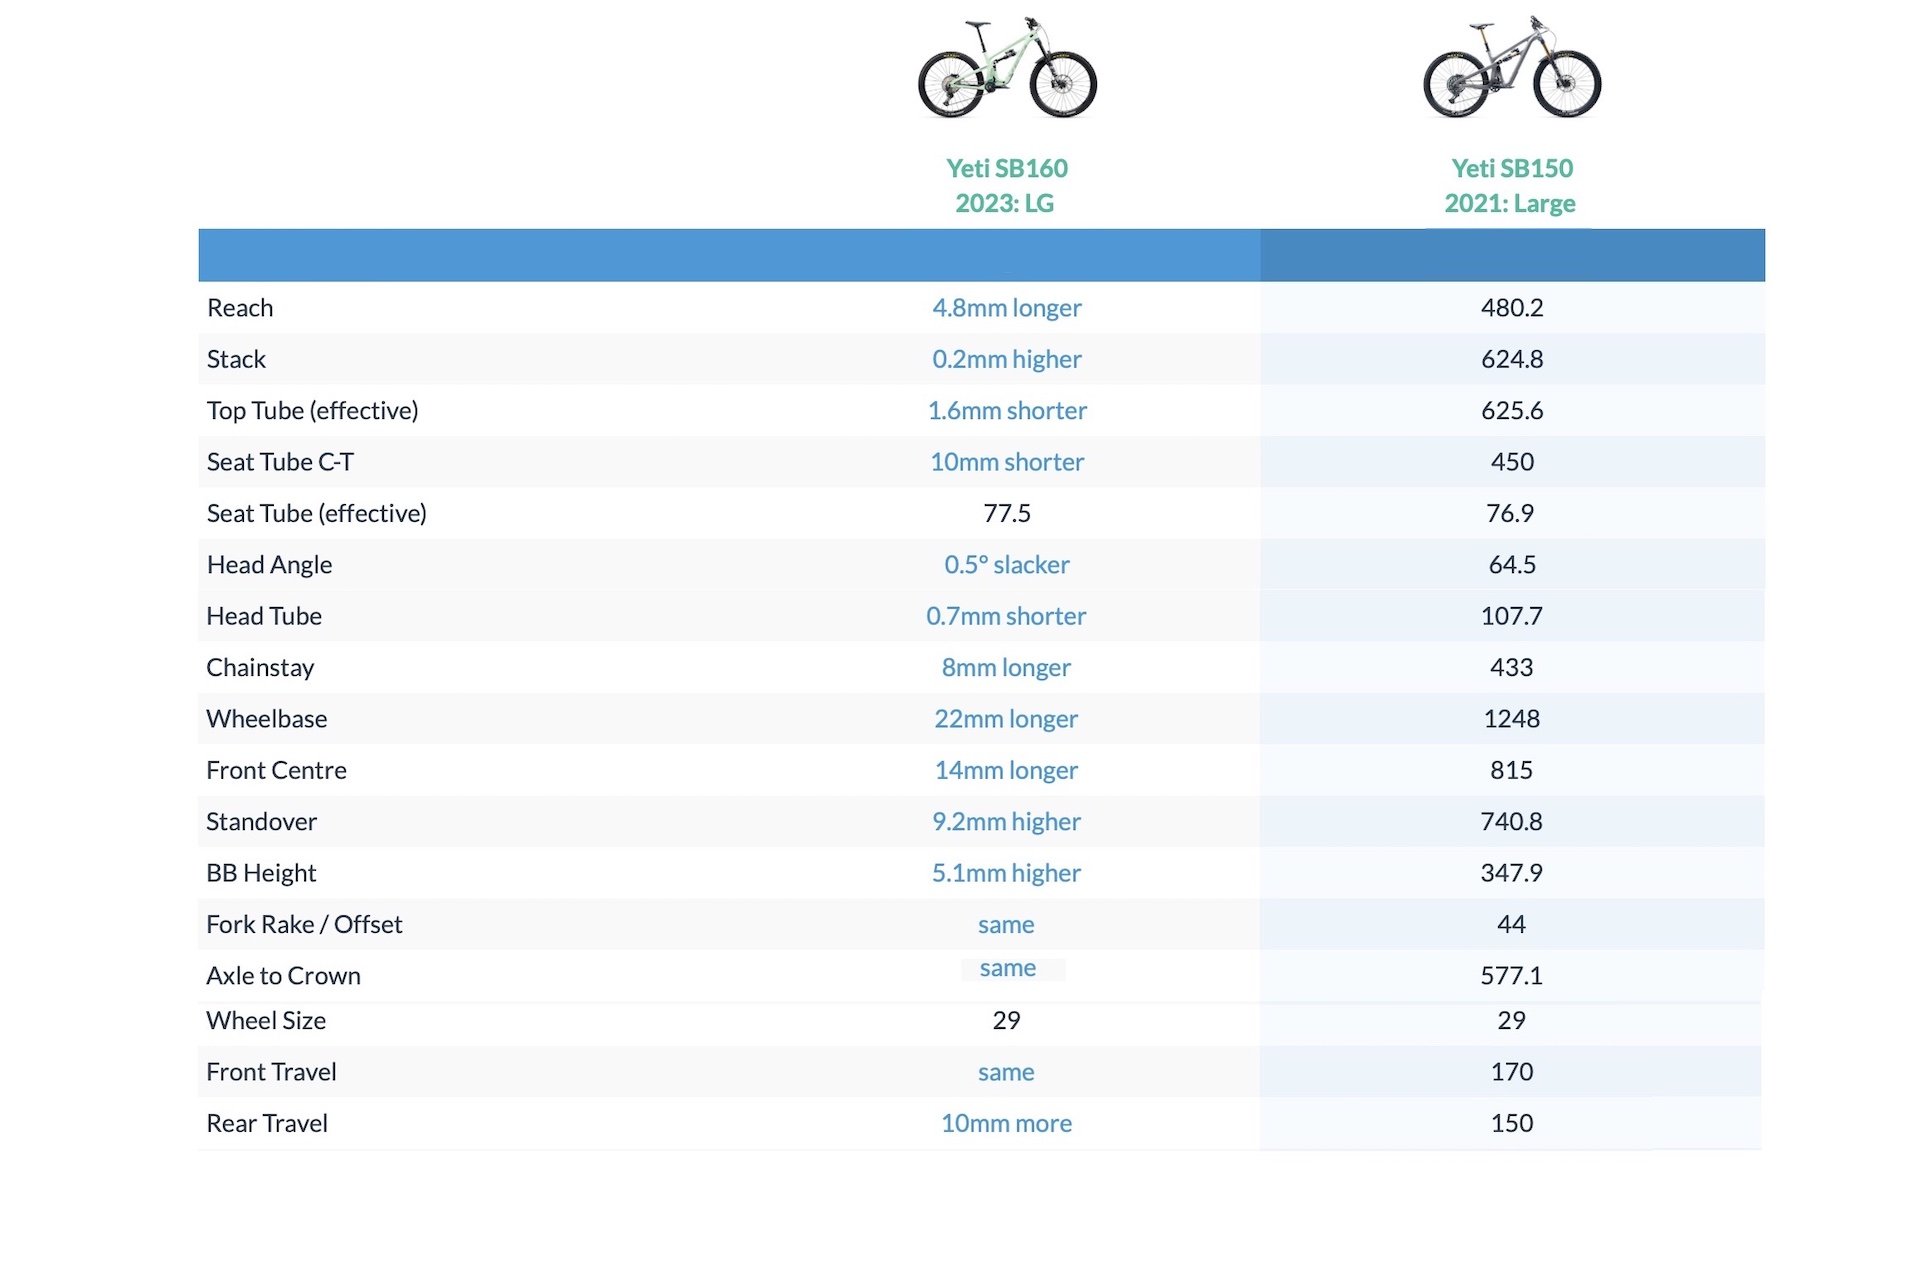Screen dimensions: 1918x1279
Task: Click the 76.9 seat angle value
Action: pos(1510,513)
